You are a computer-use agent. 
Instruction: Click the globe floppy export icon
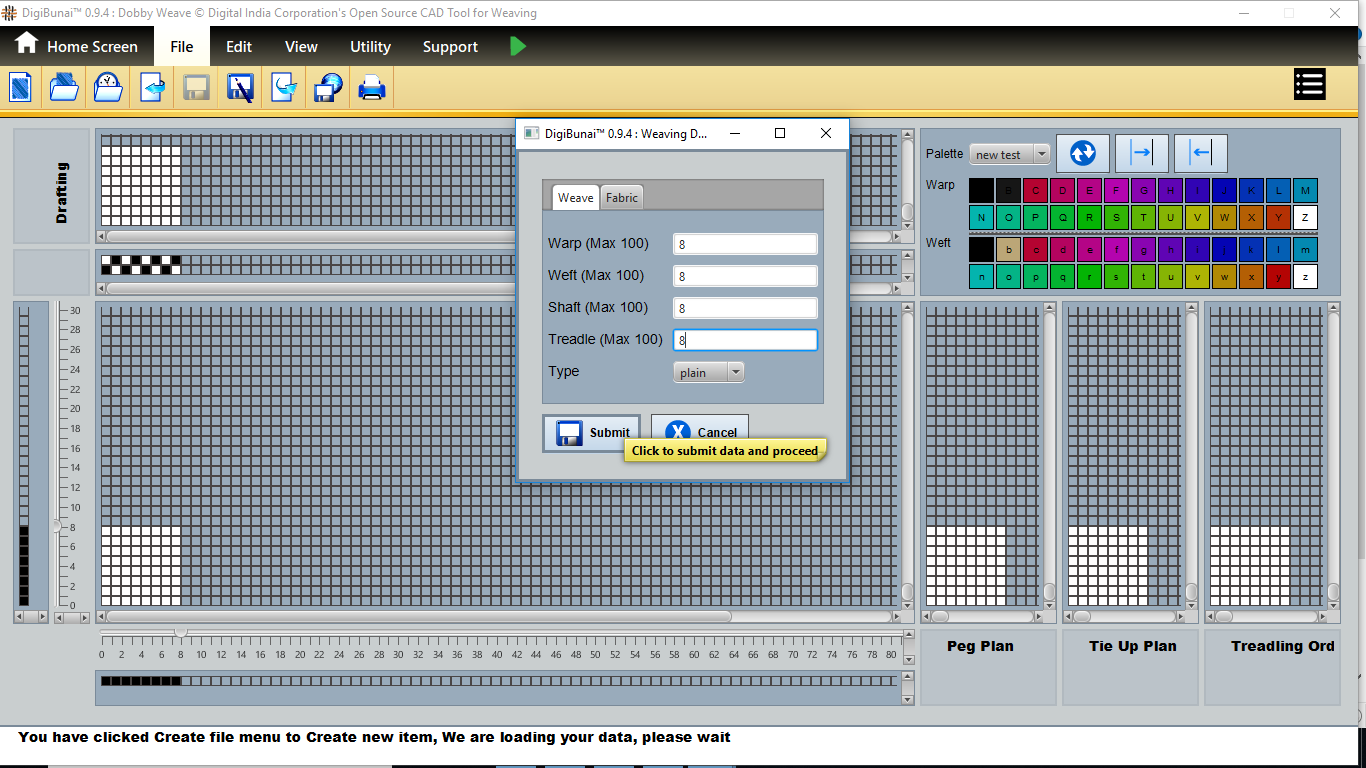tap(328, 88)
